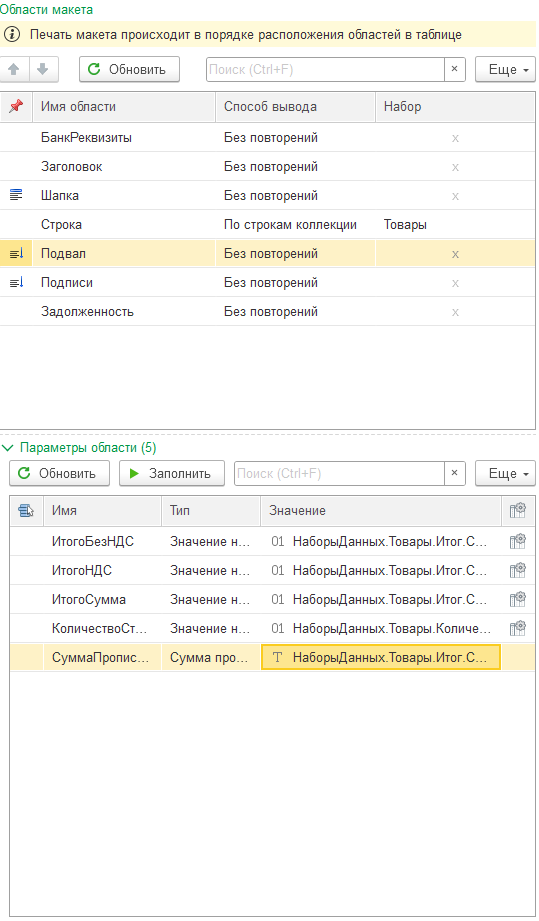
Task: Open settings icon for ИтогоНДС parameter
Action: tap(517, 570)
